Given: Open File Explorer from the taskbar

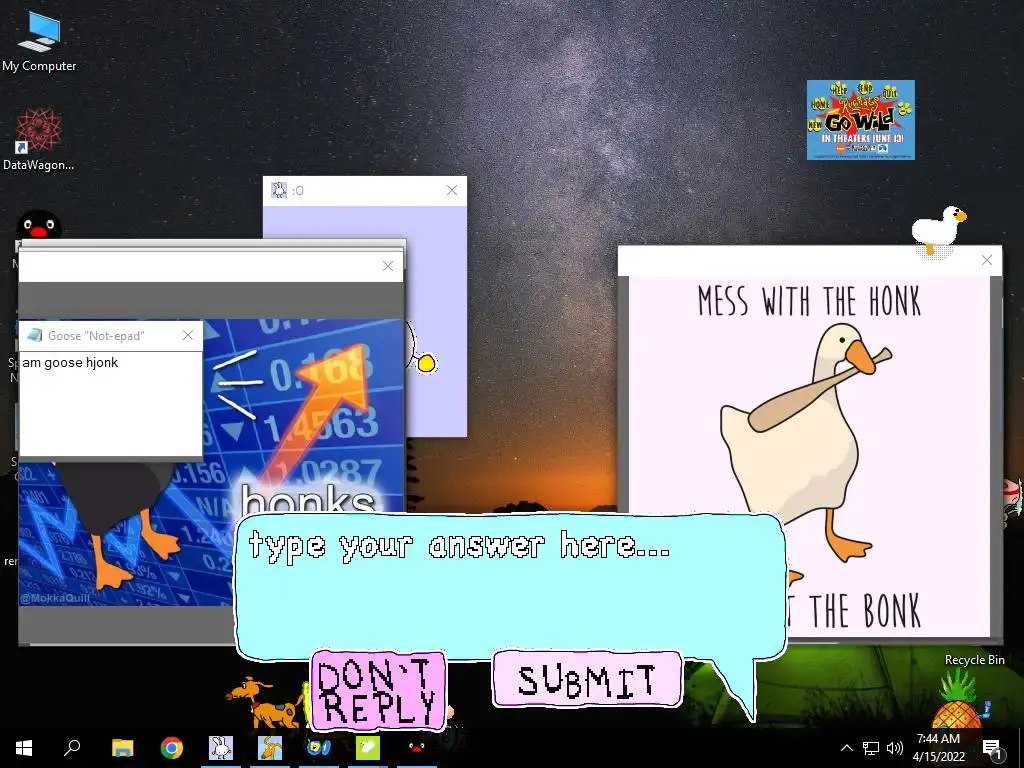Looking at the screenshot, I should [x=122, y=748].
